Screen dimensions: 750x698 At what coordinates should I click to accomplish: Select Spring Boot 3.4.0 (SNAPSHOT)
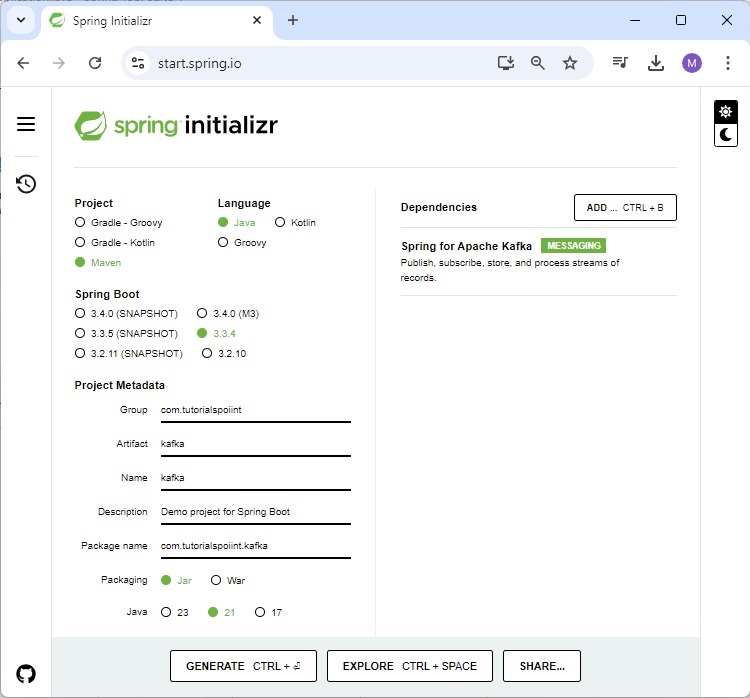pyautogui.click(x=126, y=313)
